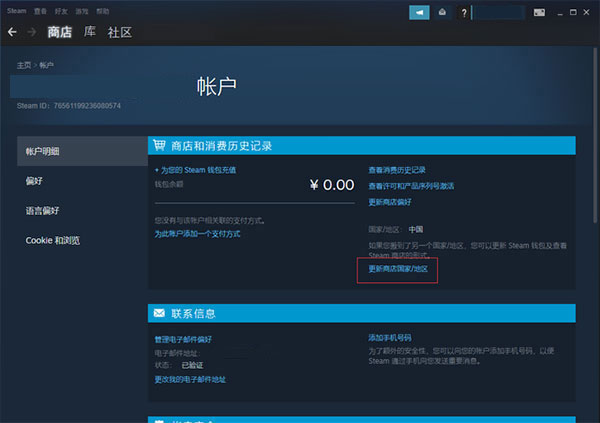600x423 pixels.
Task: Click the 已验证 status text
Action: coord(192,365)
